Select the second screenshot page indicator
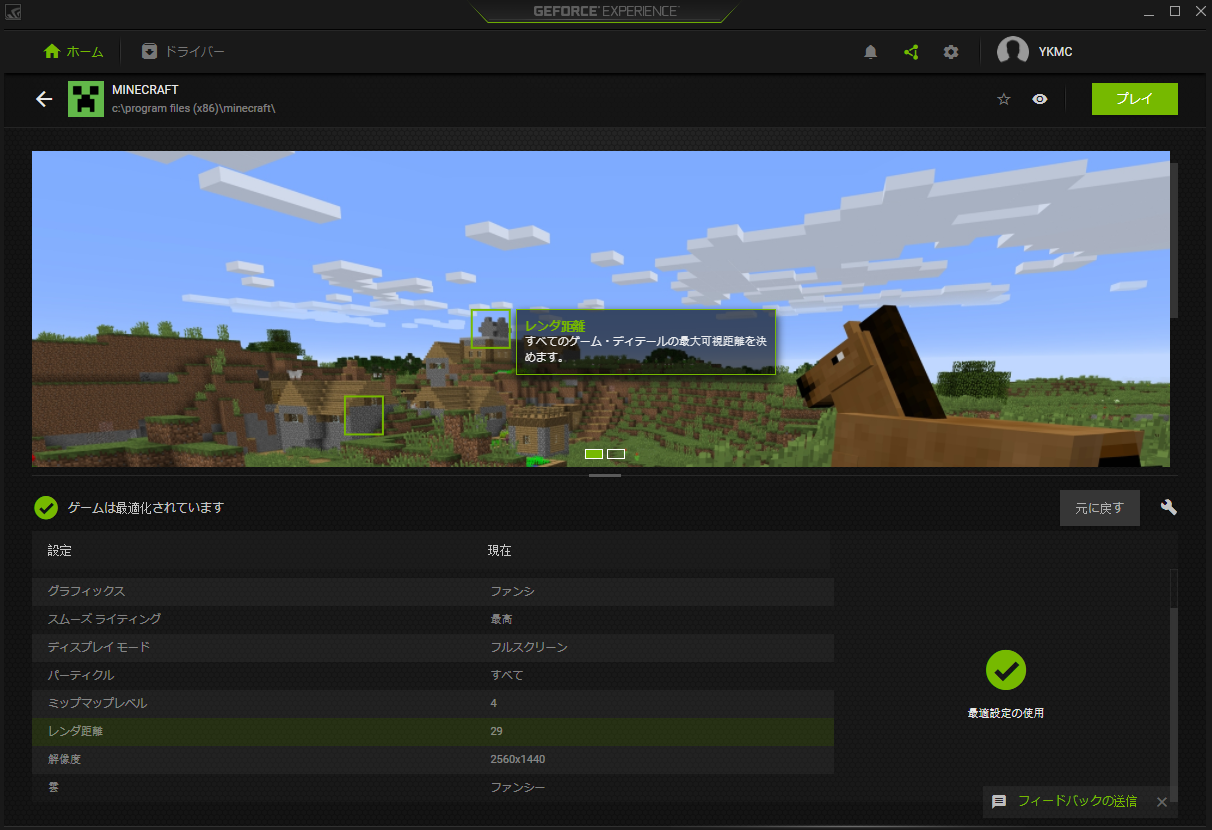 coord(616,454)
